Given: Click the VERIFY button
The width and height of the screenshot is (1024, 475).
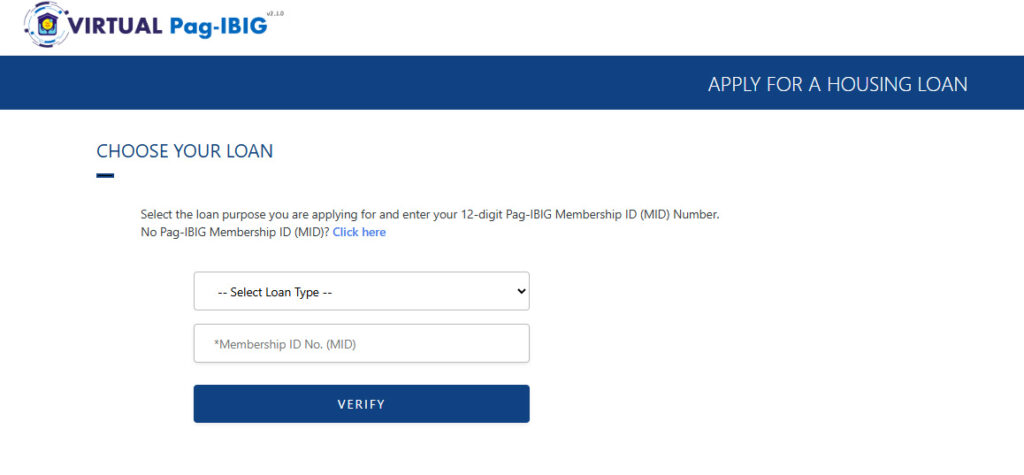Looking at the screenshot, I should [361, 404].
